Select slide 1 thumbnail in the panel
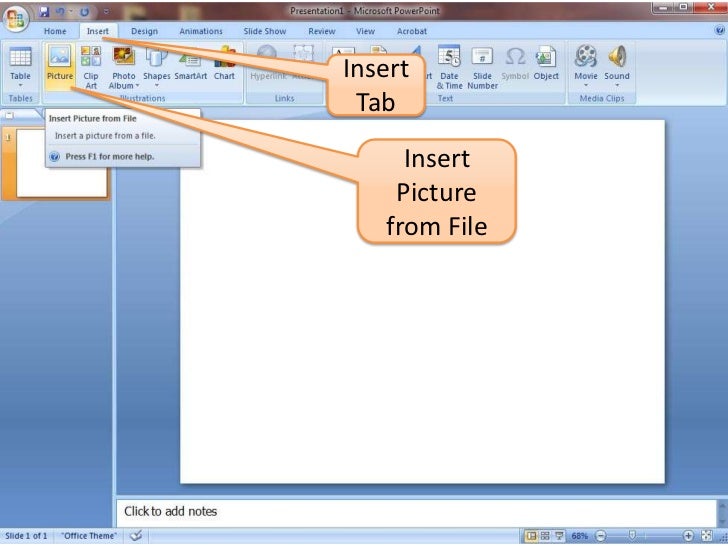728x546 pixels. pyautogui.click(x=61, y=163)
